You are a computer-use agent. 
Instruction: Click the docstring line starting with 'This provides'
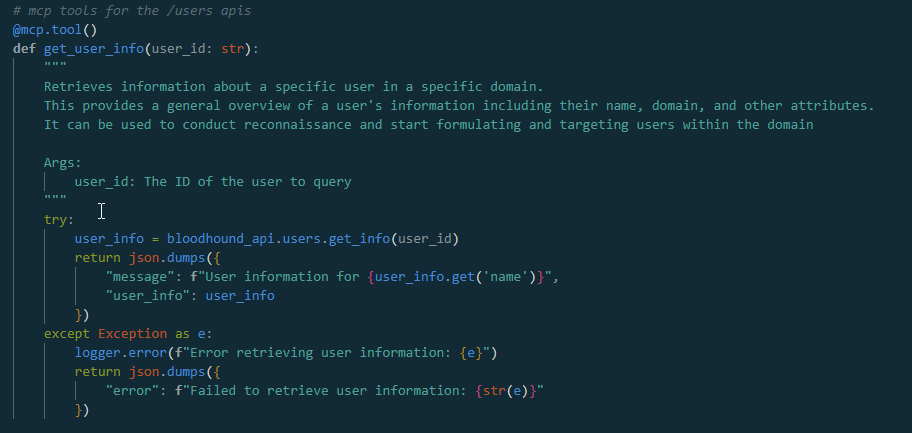click(458, 106)
